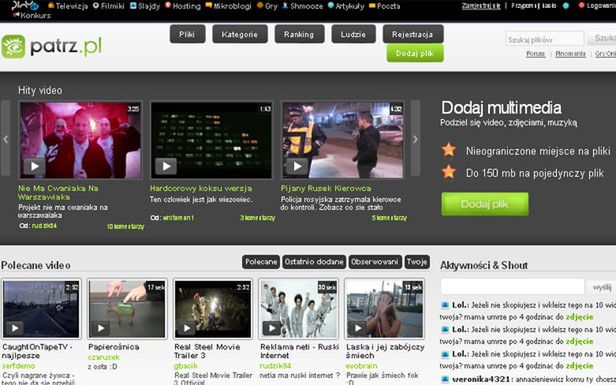Play the Pijany Rusek Kierowca video
616x385 pixels.
tap(297, 166)
